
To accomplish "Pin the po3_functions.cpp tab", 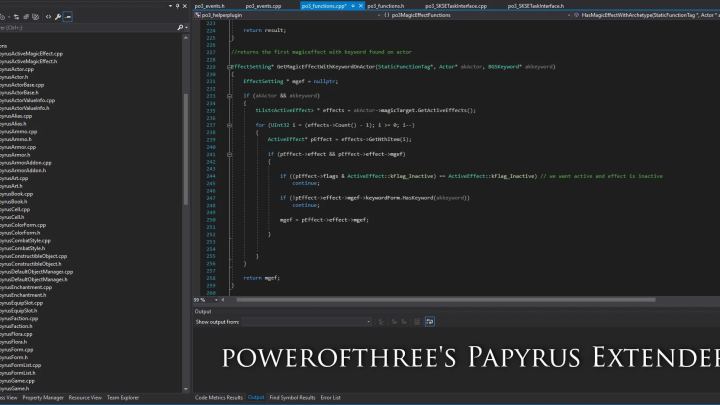I will 353,6.
